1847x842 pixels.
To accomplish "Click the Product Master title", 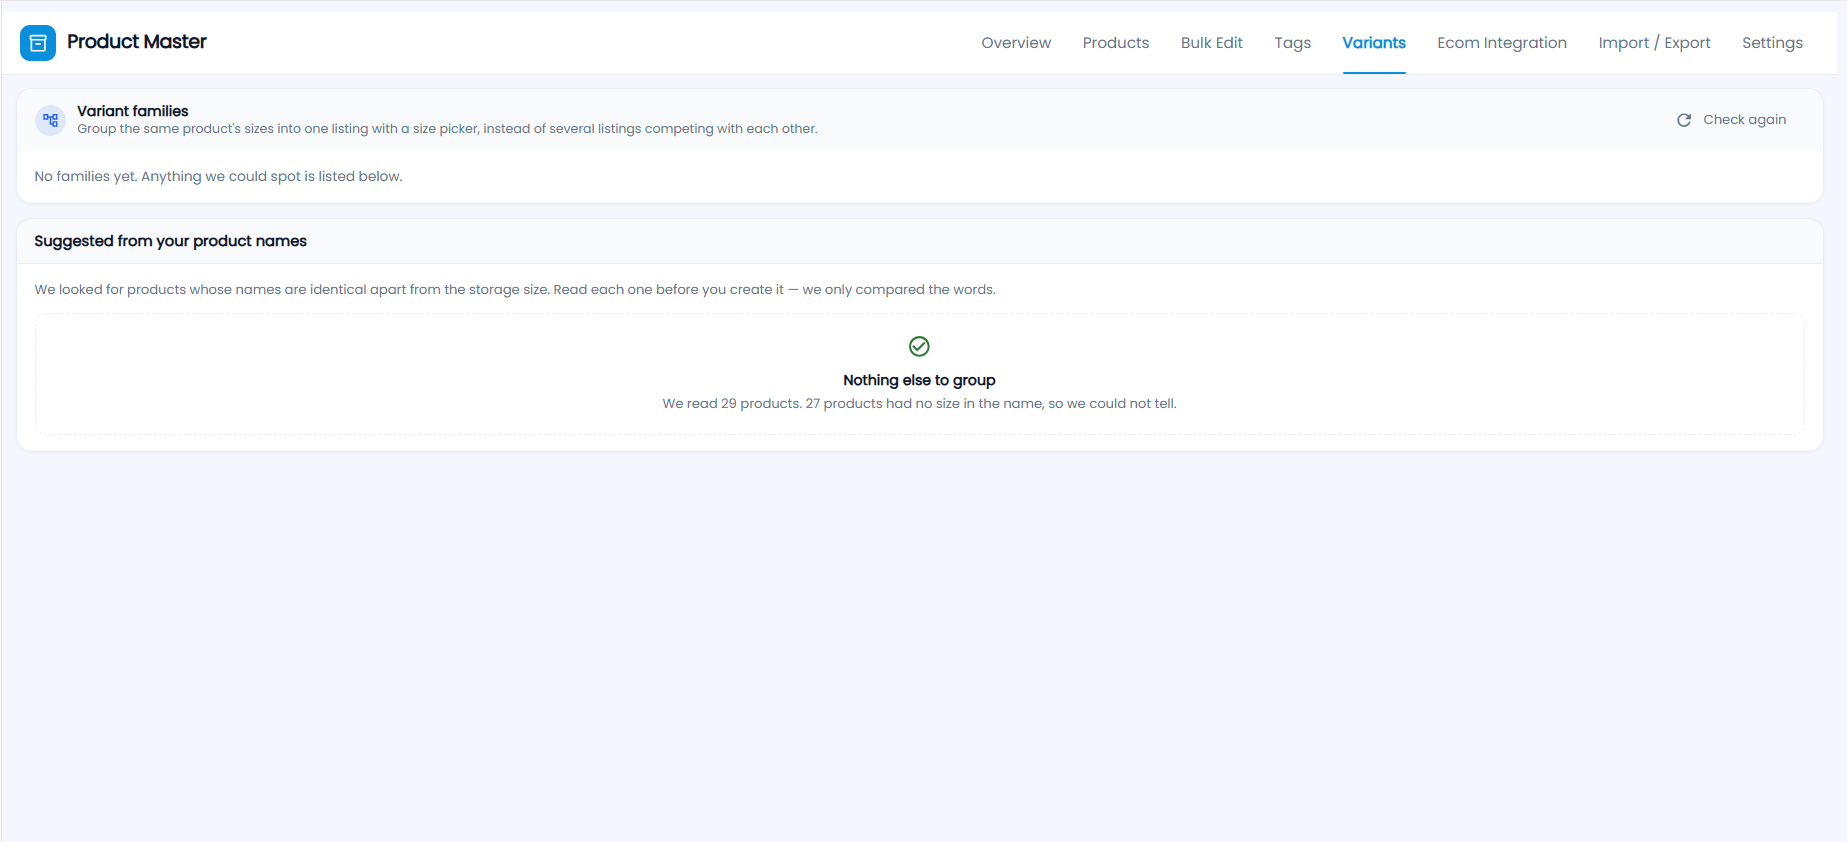I will (137, 42).
